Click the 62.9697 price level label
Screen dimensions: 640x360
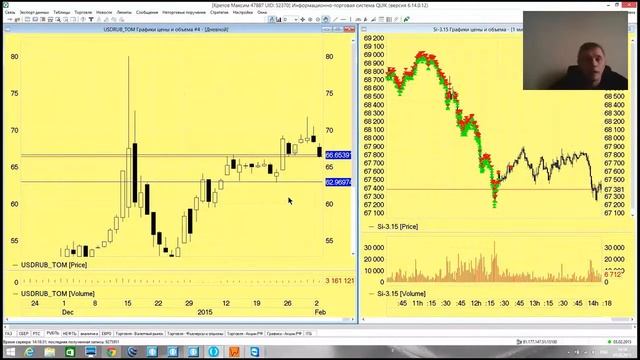click(338, 182)
